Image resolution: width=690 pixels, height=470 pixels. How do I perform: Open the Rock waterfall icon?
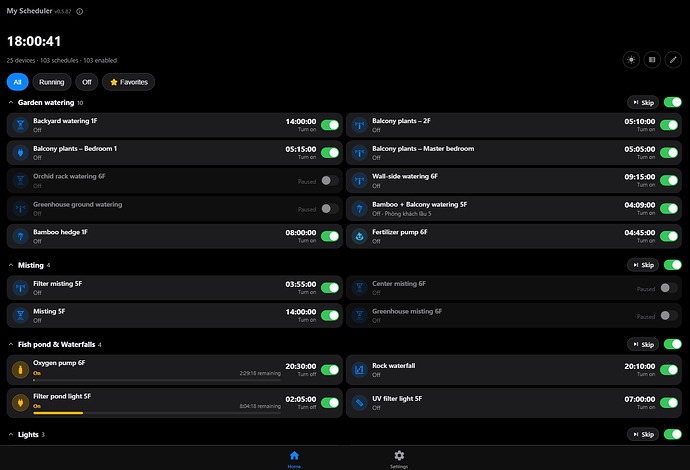click(360, 370)
